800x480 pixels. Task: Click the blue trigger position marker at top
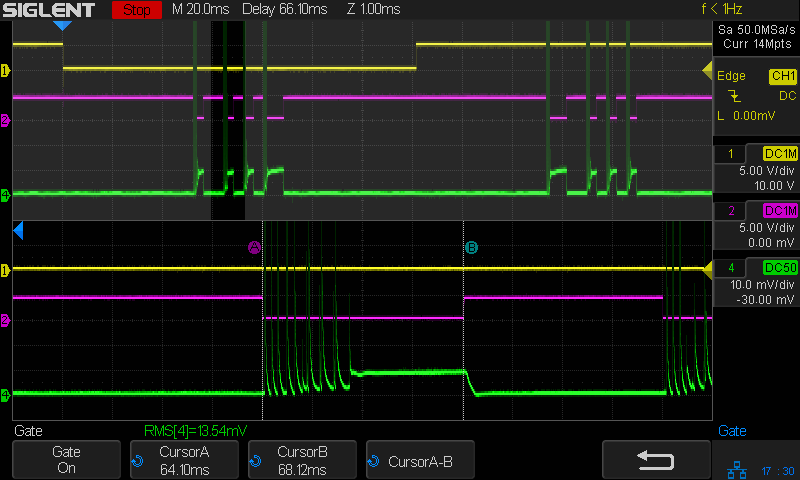[x=62, y=25]
